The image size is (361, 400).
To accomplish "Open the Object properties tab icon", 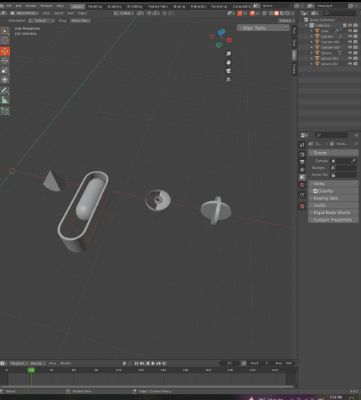I will click(302, 195).
